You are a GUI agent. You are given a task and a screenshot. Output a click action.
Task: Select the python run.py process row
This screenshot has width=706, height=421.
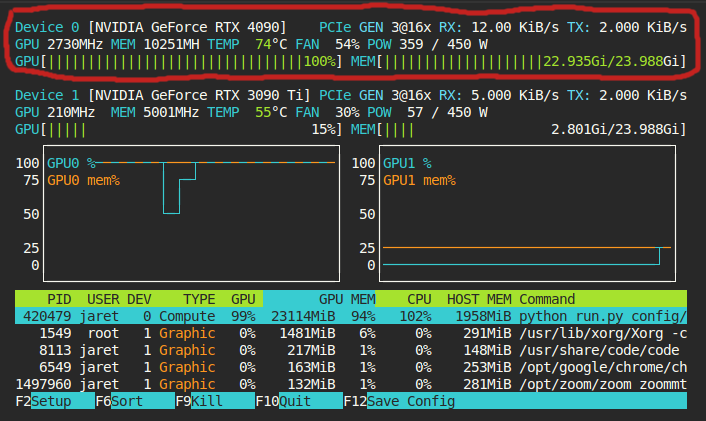(351, 316)
